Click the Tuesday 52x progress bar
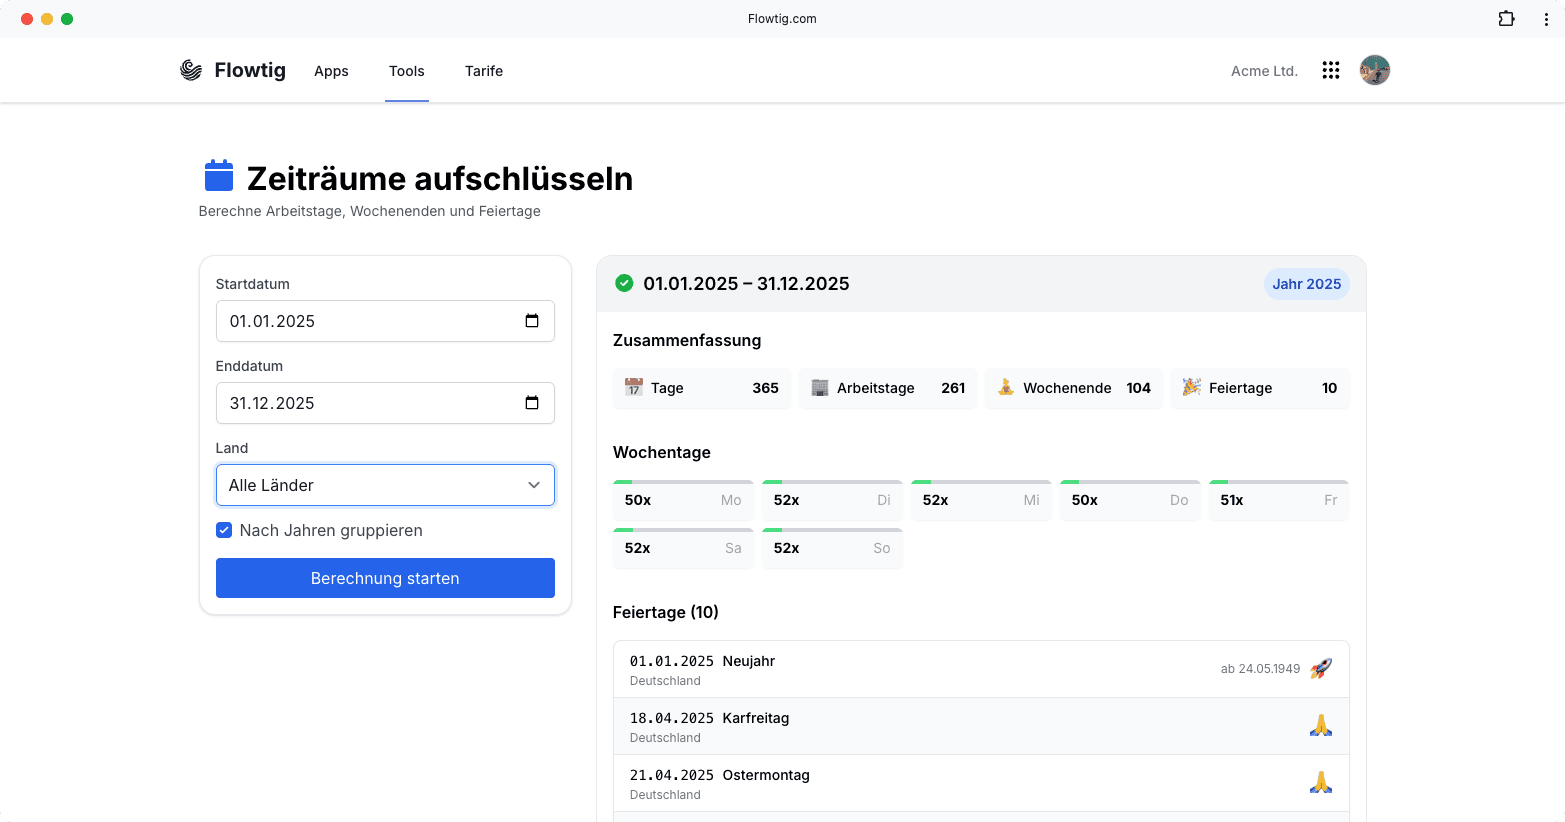 (832, 482)
